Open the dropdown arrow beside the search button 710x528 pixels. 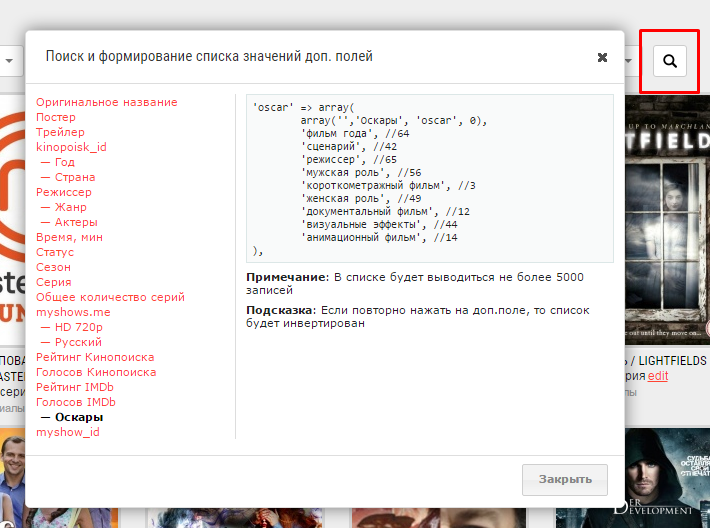coord(629,61)
